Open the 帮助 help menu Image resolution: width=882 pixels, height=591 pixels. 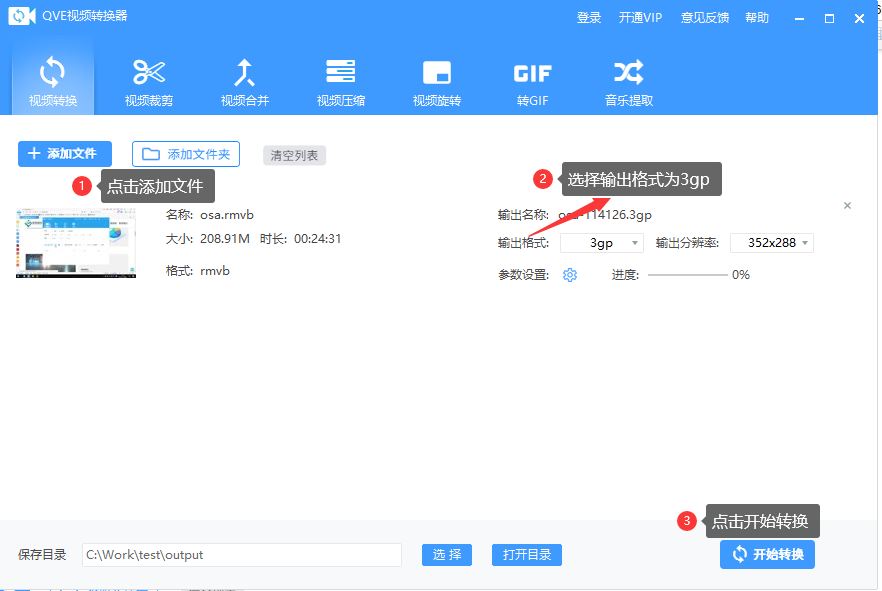(x=757, y=18)
